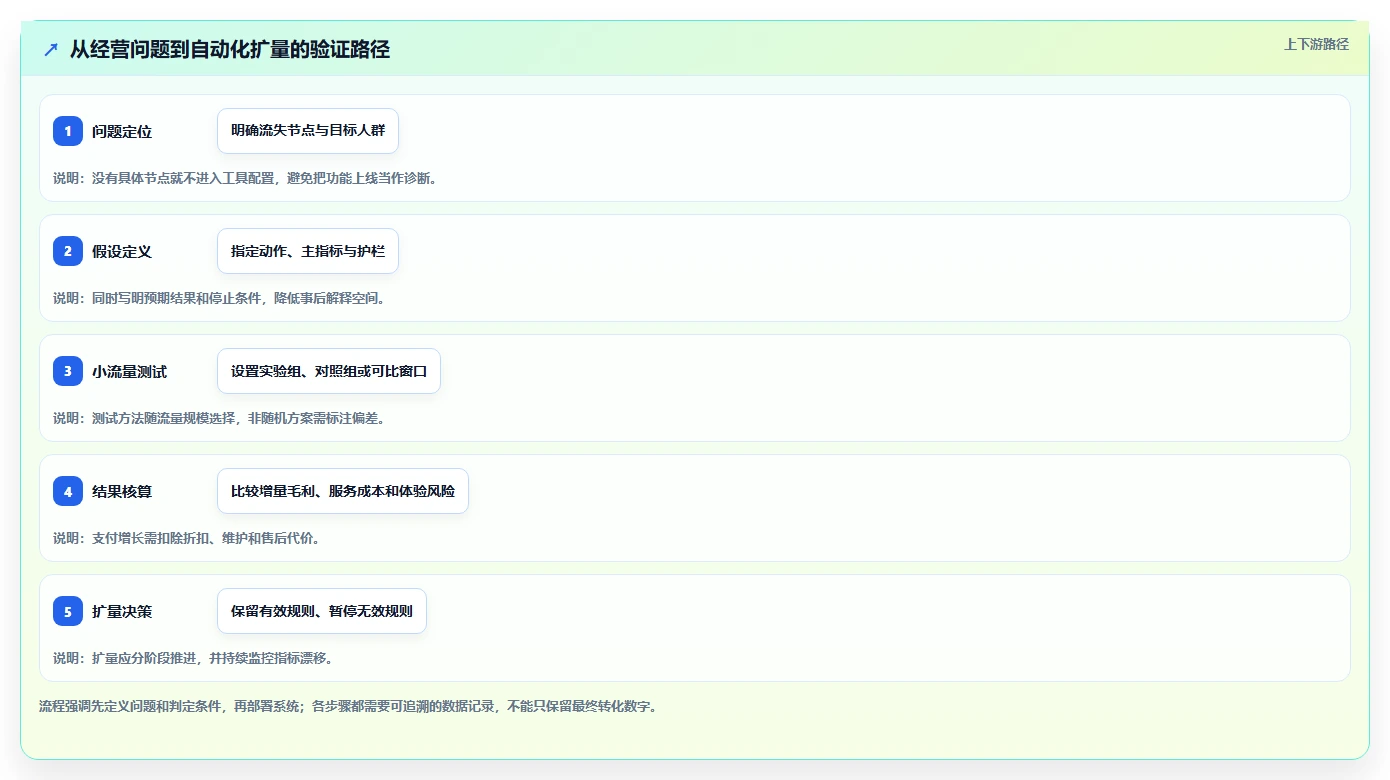Click the note 扩量应分阶段推进
This screenshot has height=780, width=1390.
(x=144, y=658)
